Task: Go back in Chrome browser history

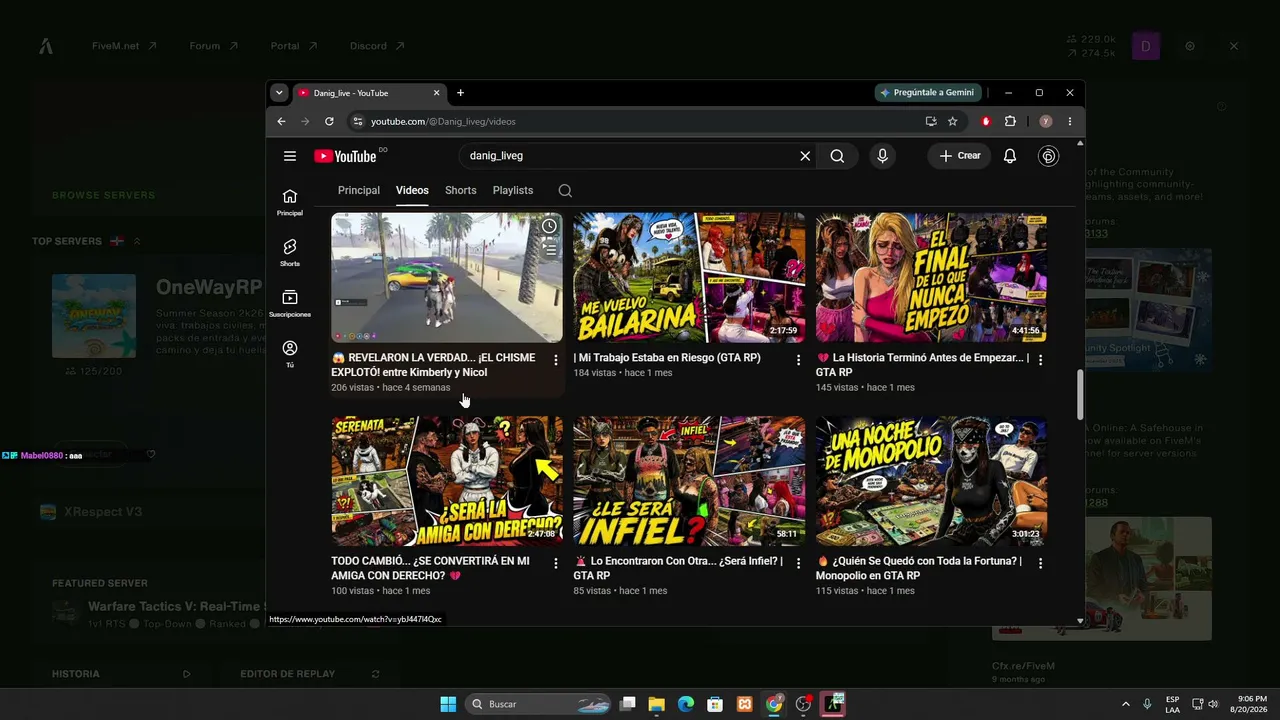Action: click(x=281, y=121)
